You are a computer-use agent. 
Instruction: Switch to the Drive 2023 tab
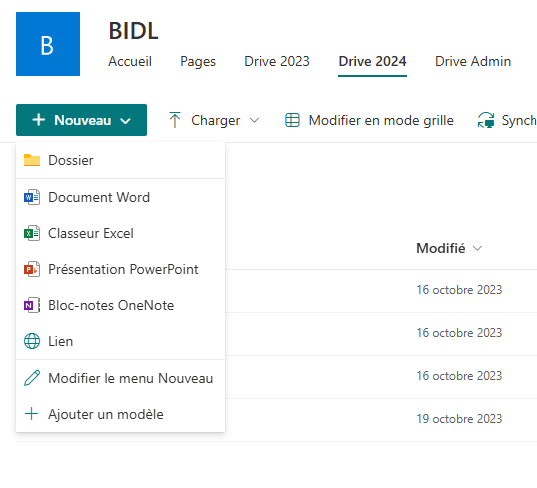(277, 61)
